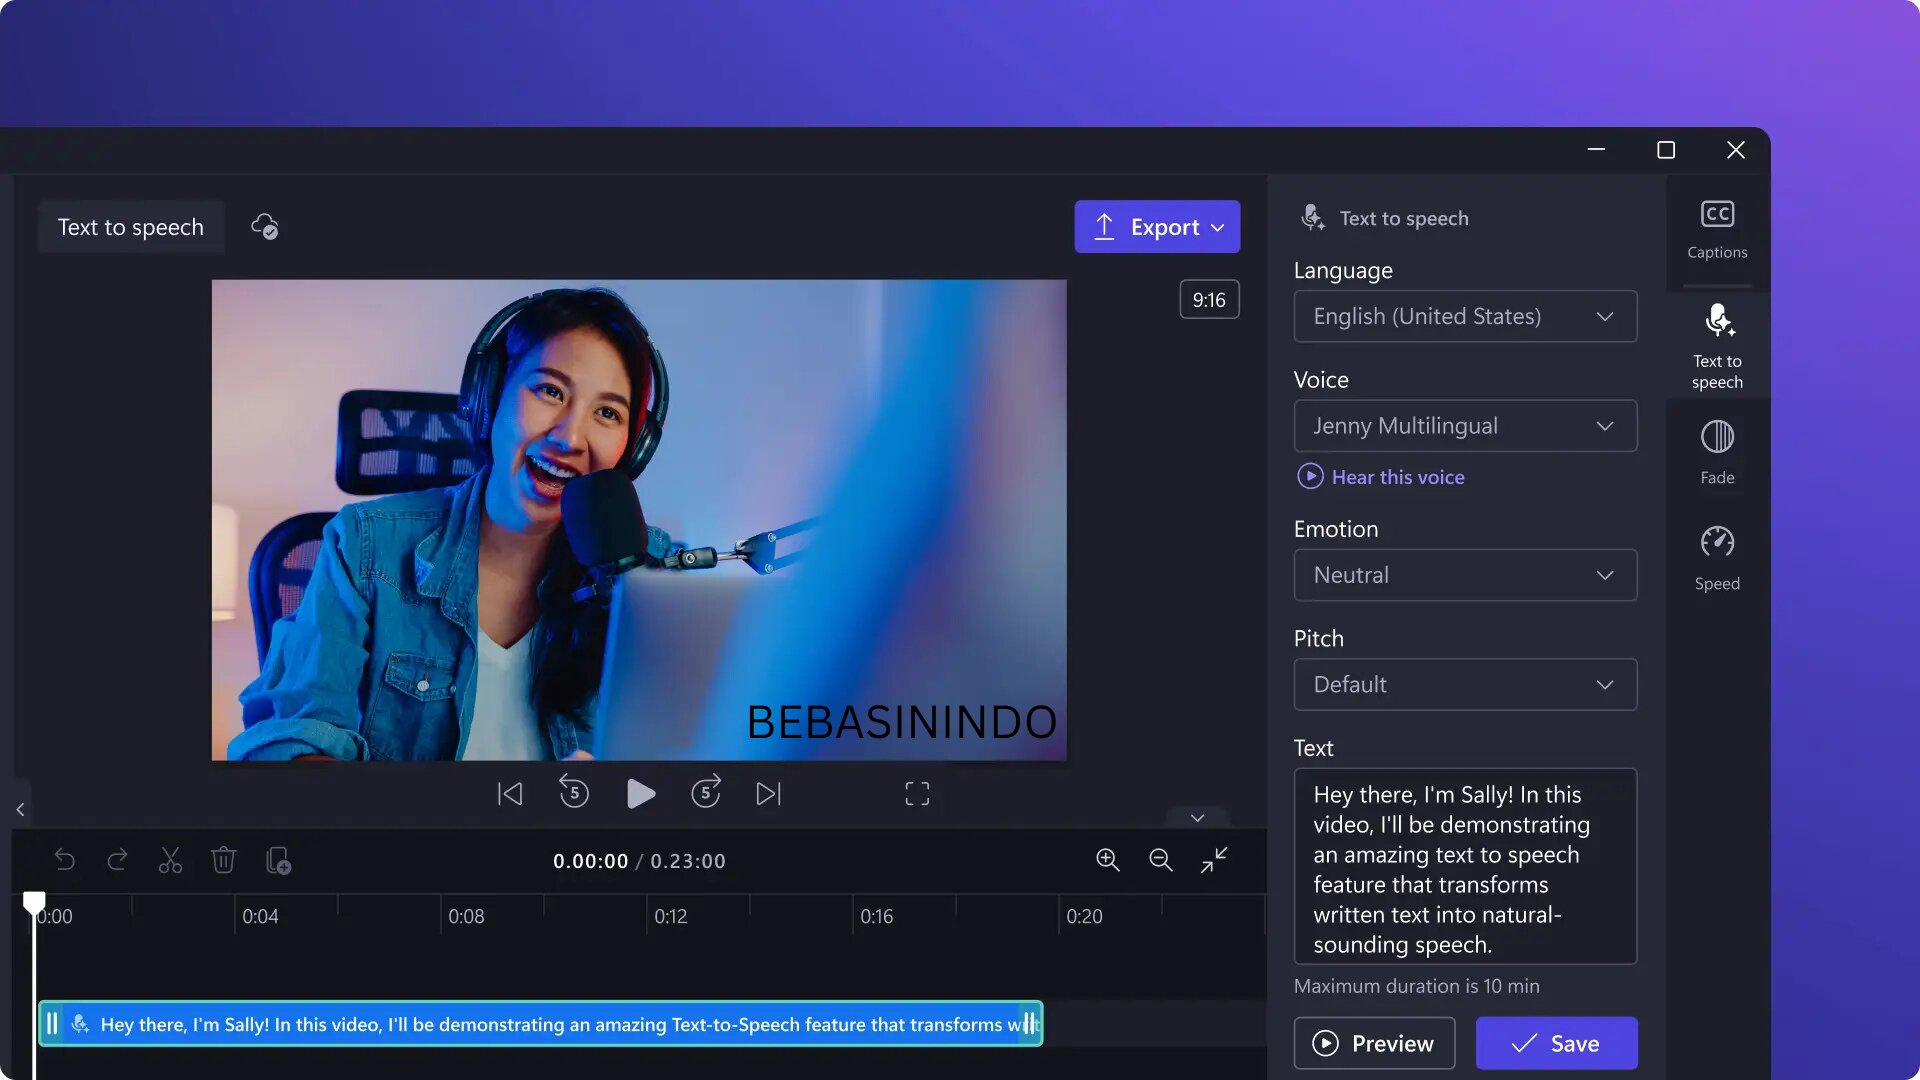Screen dimensions: 1920x1080
Task: Open the Speed panel
Action: (x=1717, y=558)
